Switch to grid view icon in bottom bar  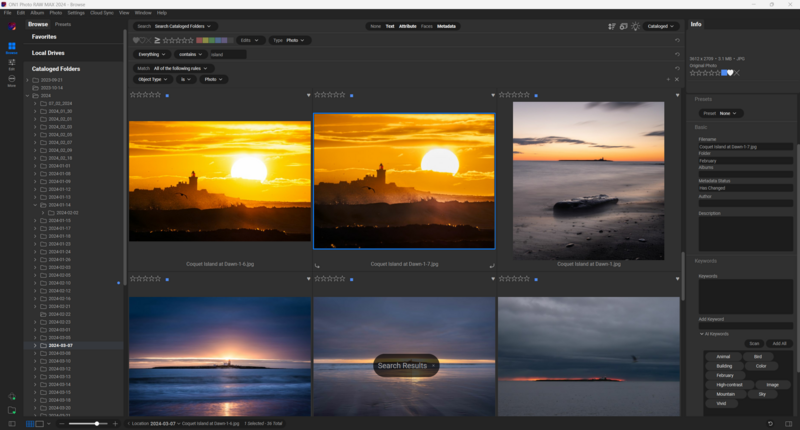click(30, 423)
